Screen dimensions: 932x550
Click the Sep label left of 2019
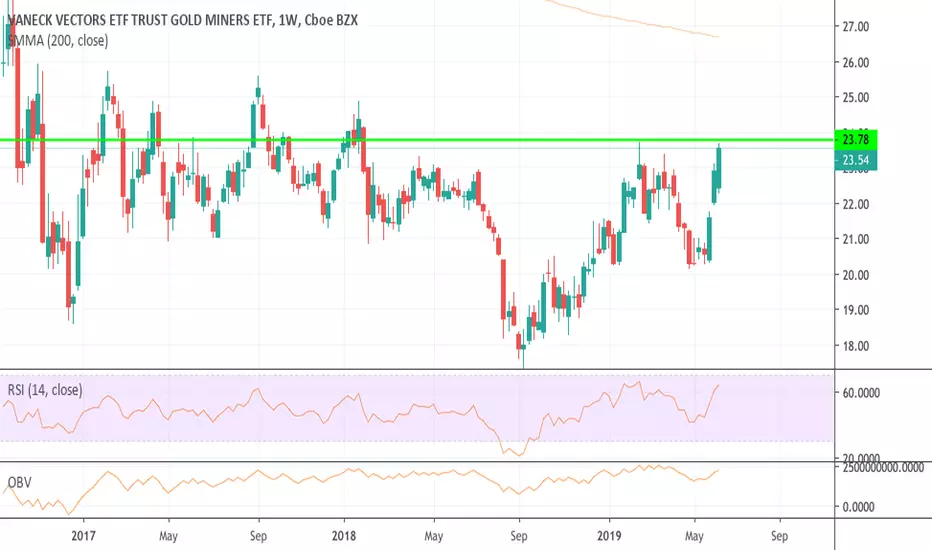pos(519,536)
